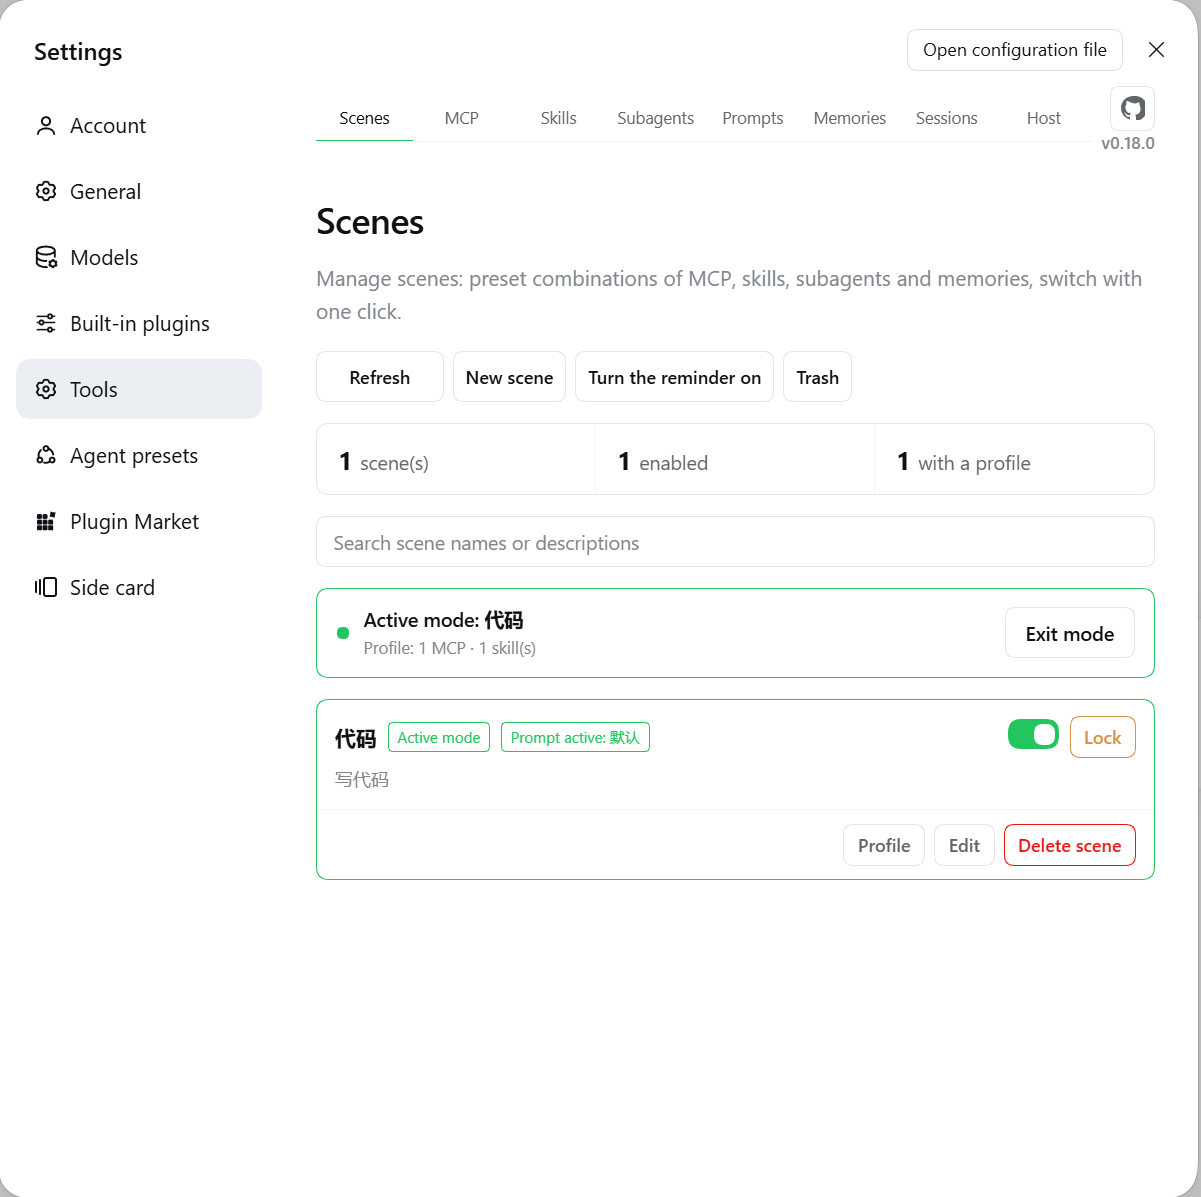Click the v0.18.0 version label

click(1127, 143)
